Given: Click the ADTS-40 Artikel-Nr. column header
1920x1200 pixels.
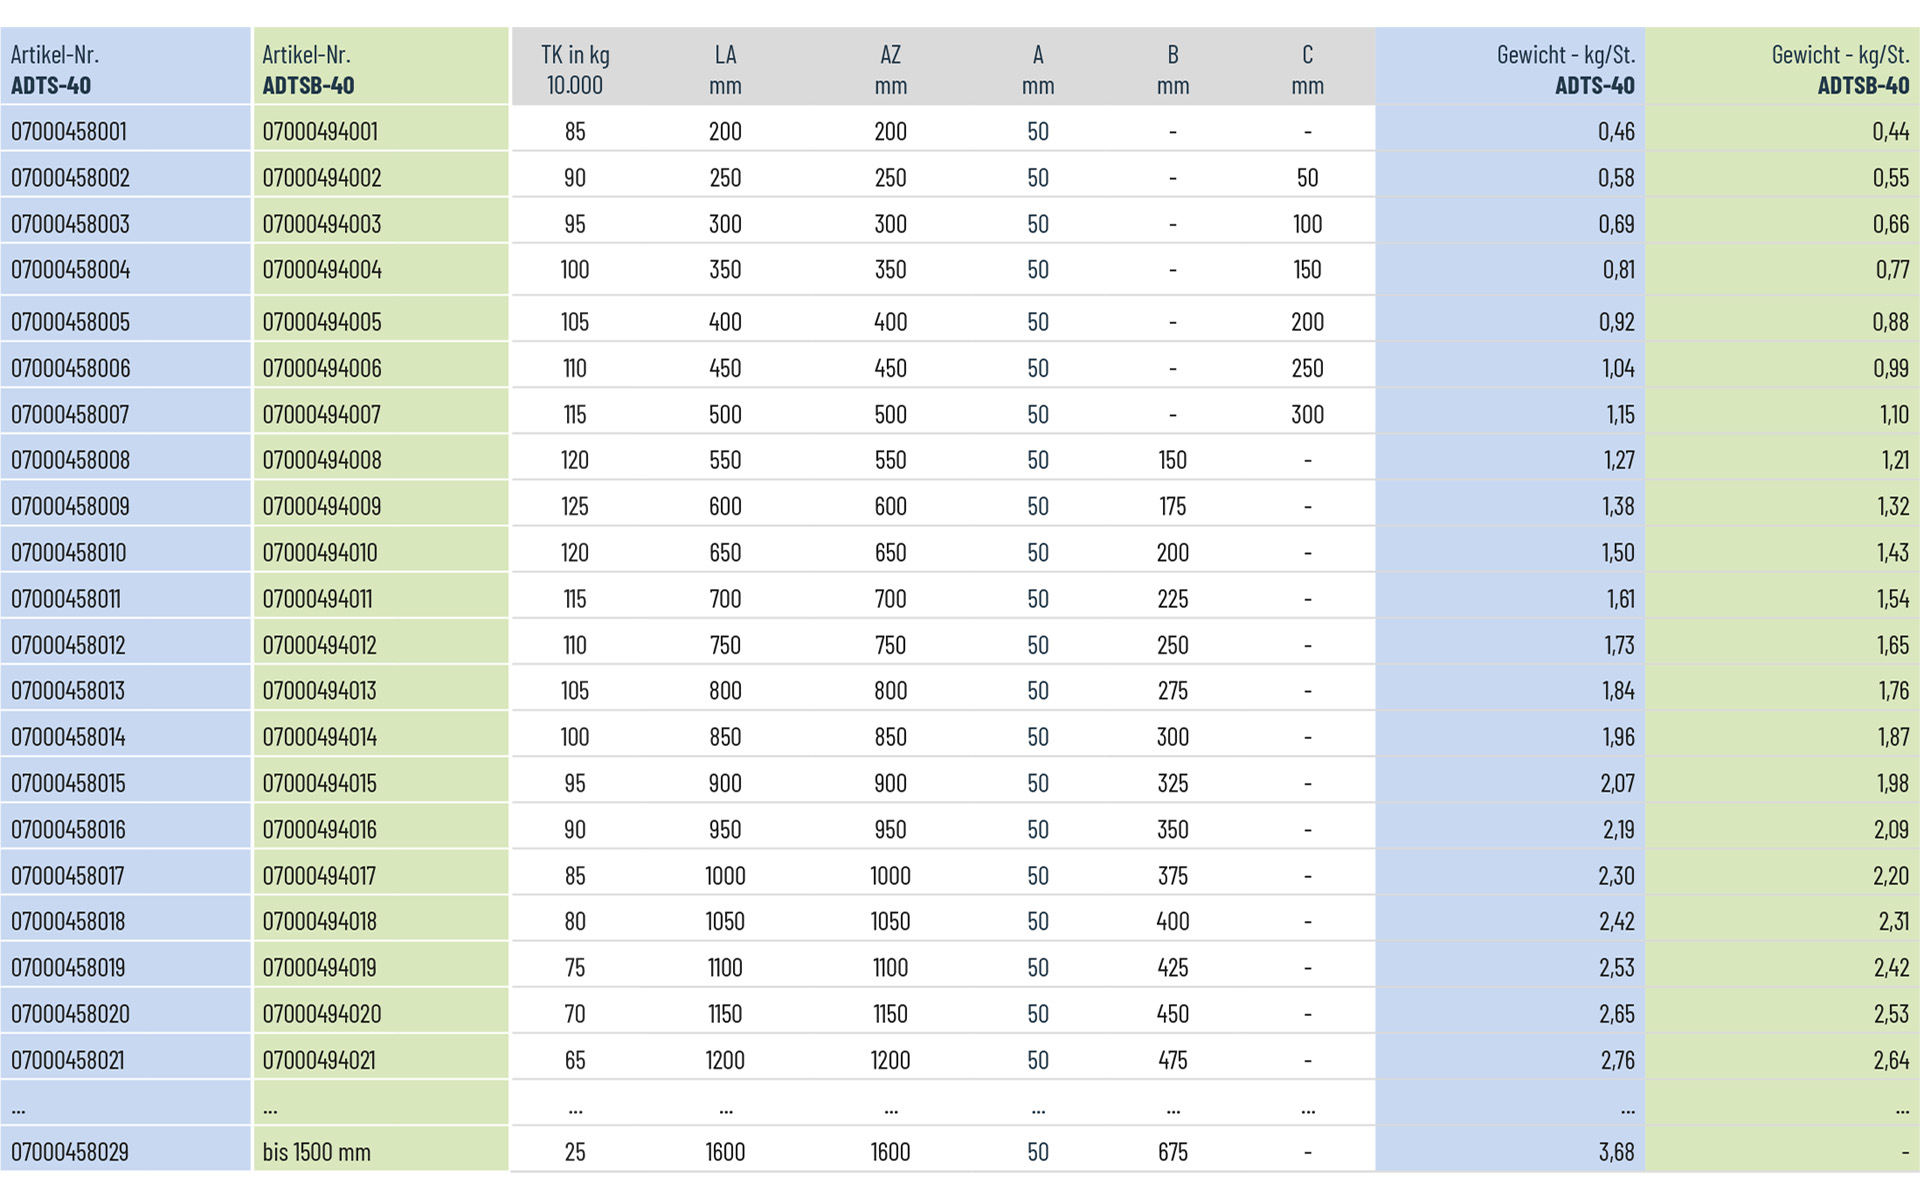Looking at the screenshot, I should point(55,69).
